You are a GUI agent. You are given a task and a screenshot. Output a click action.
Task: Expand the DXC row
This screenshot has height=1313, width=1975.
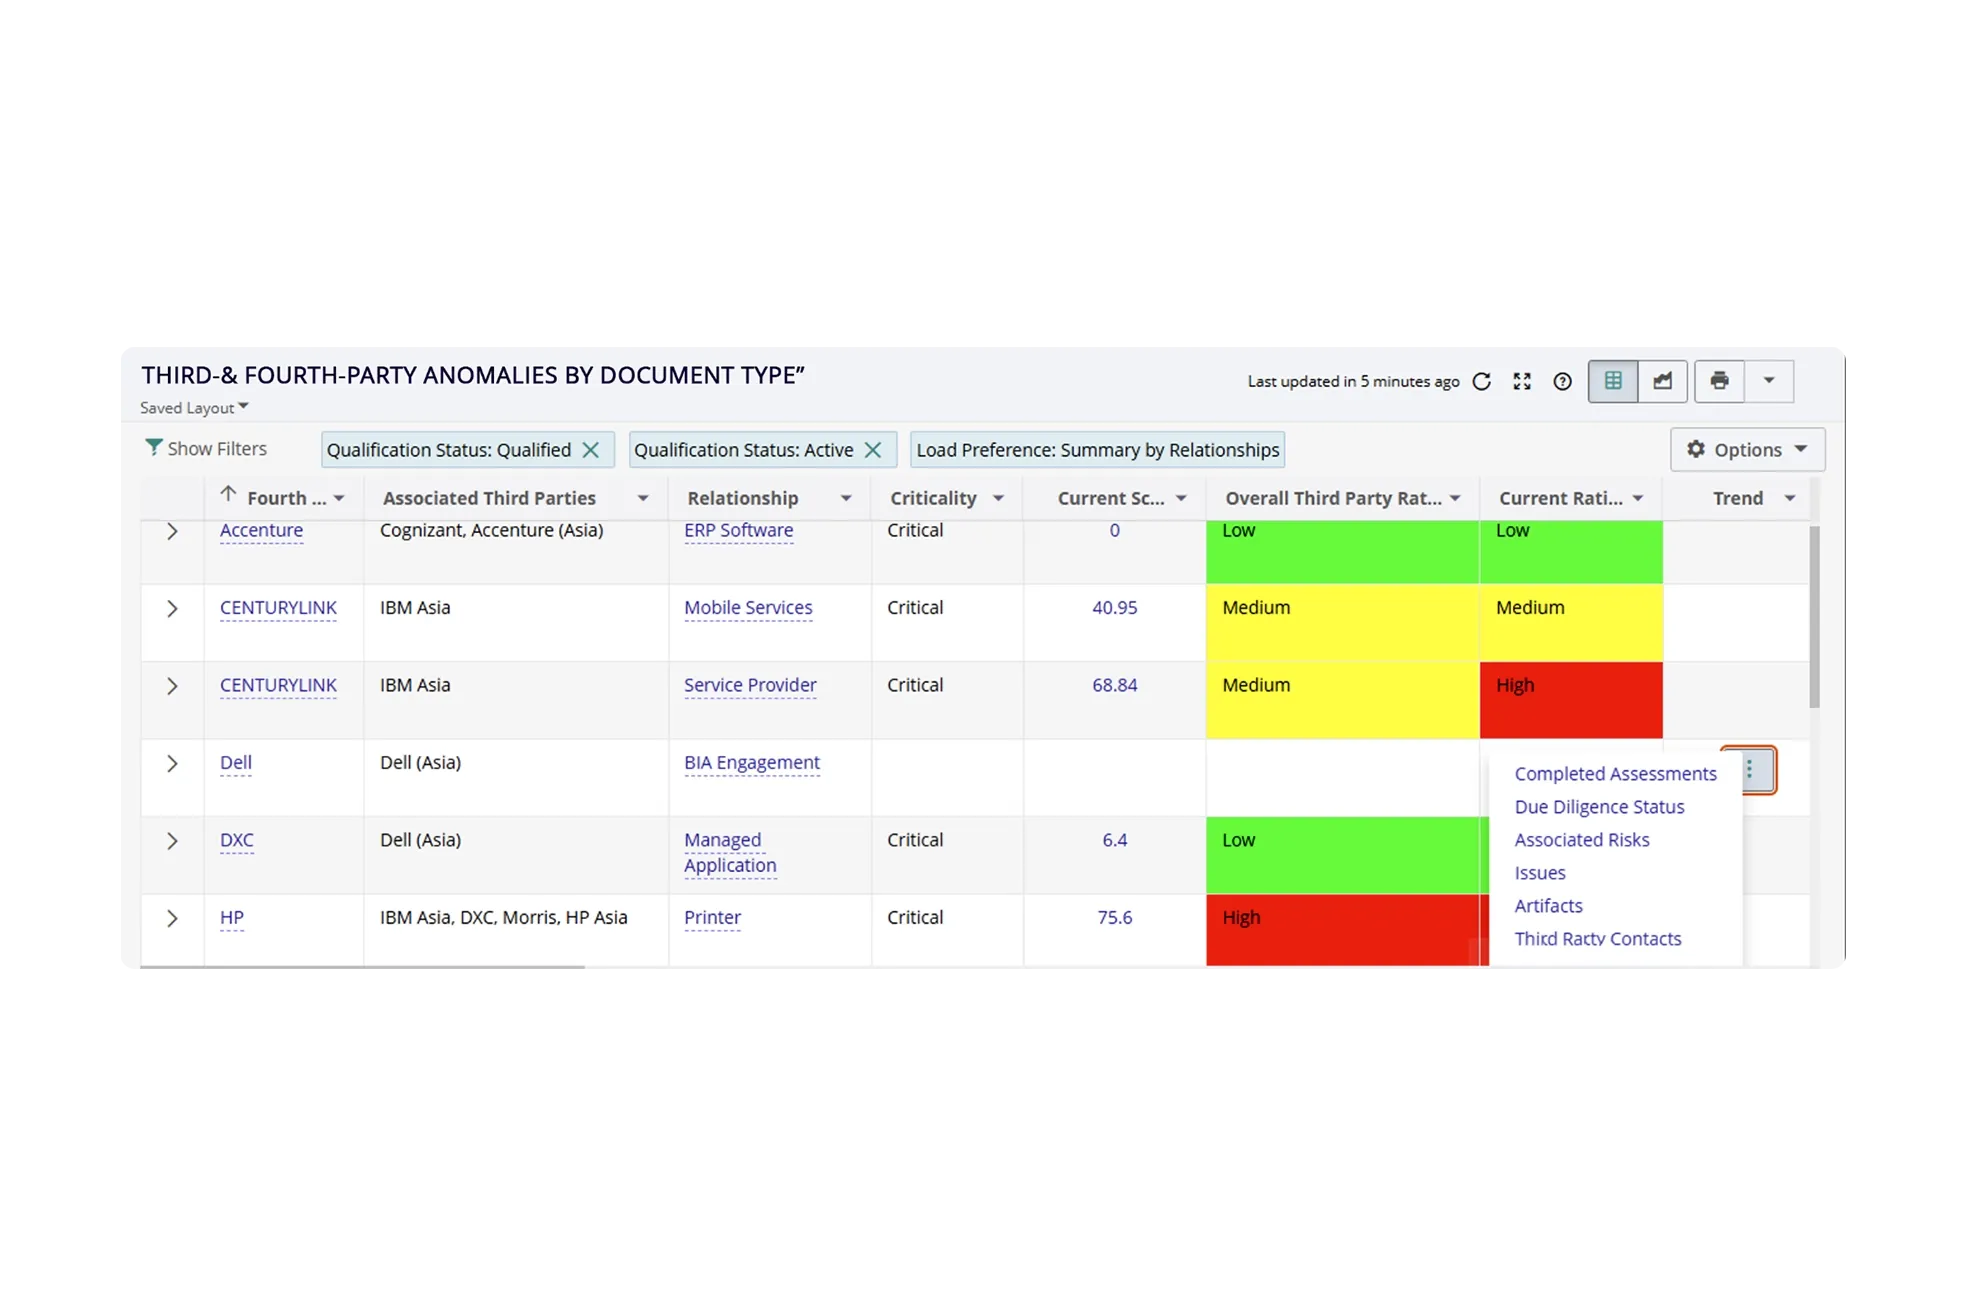pos(172,841)
